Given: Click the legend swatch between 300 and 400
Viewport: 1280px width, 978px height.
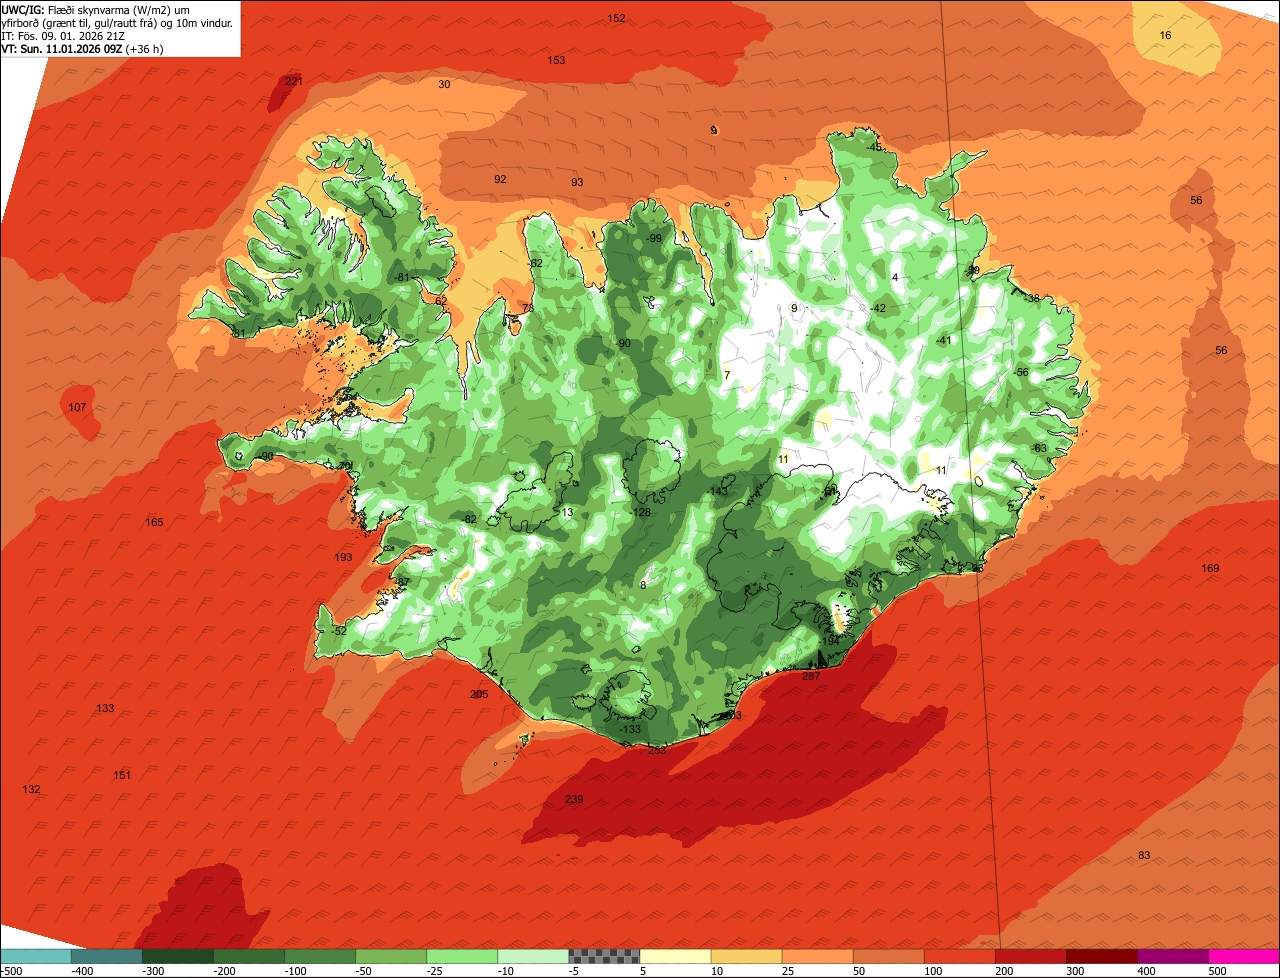Looking at the screenshot, I should pos(1101,956).
